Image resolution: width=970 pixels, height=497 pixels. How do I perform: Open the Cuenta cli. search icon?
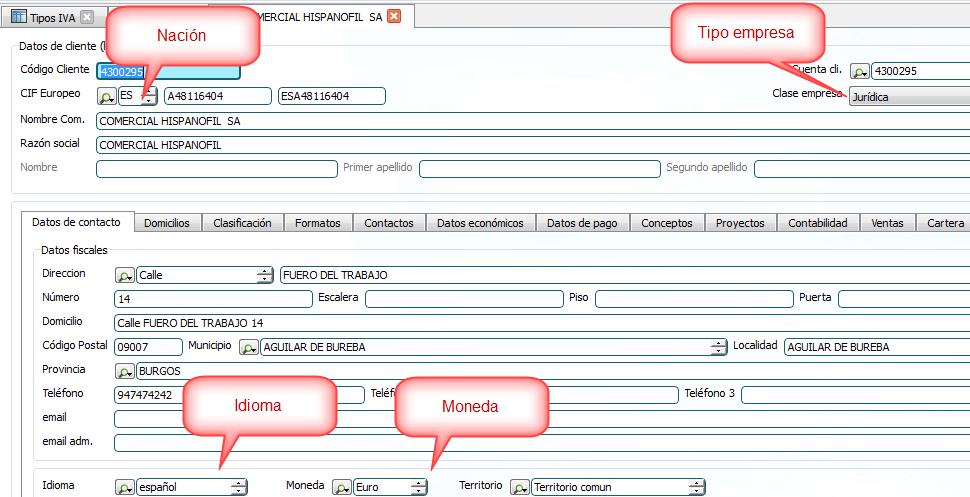tap(859, 72)
